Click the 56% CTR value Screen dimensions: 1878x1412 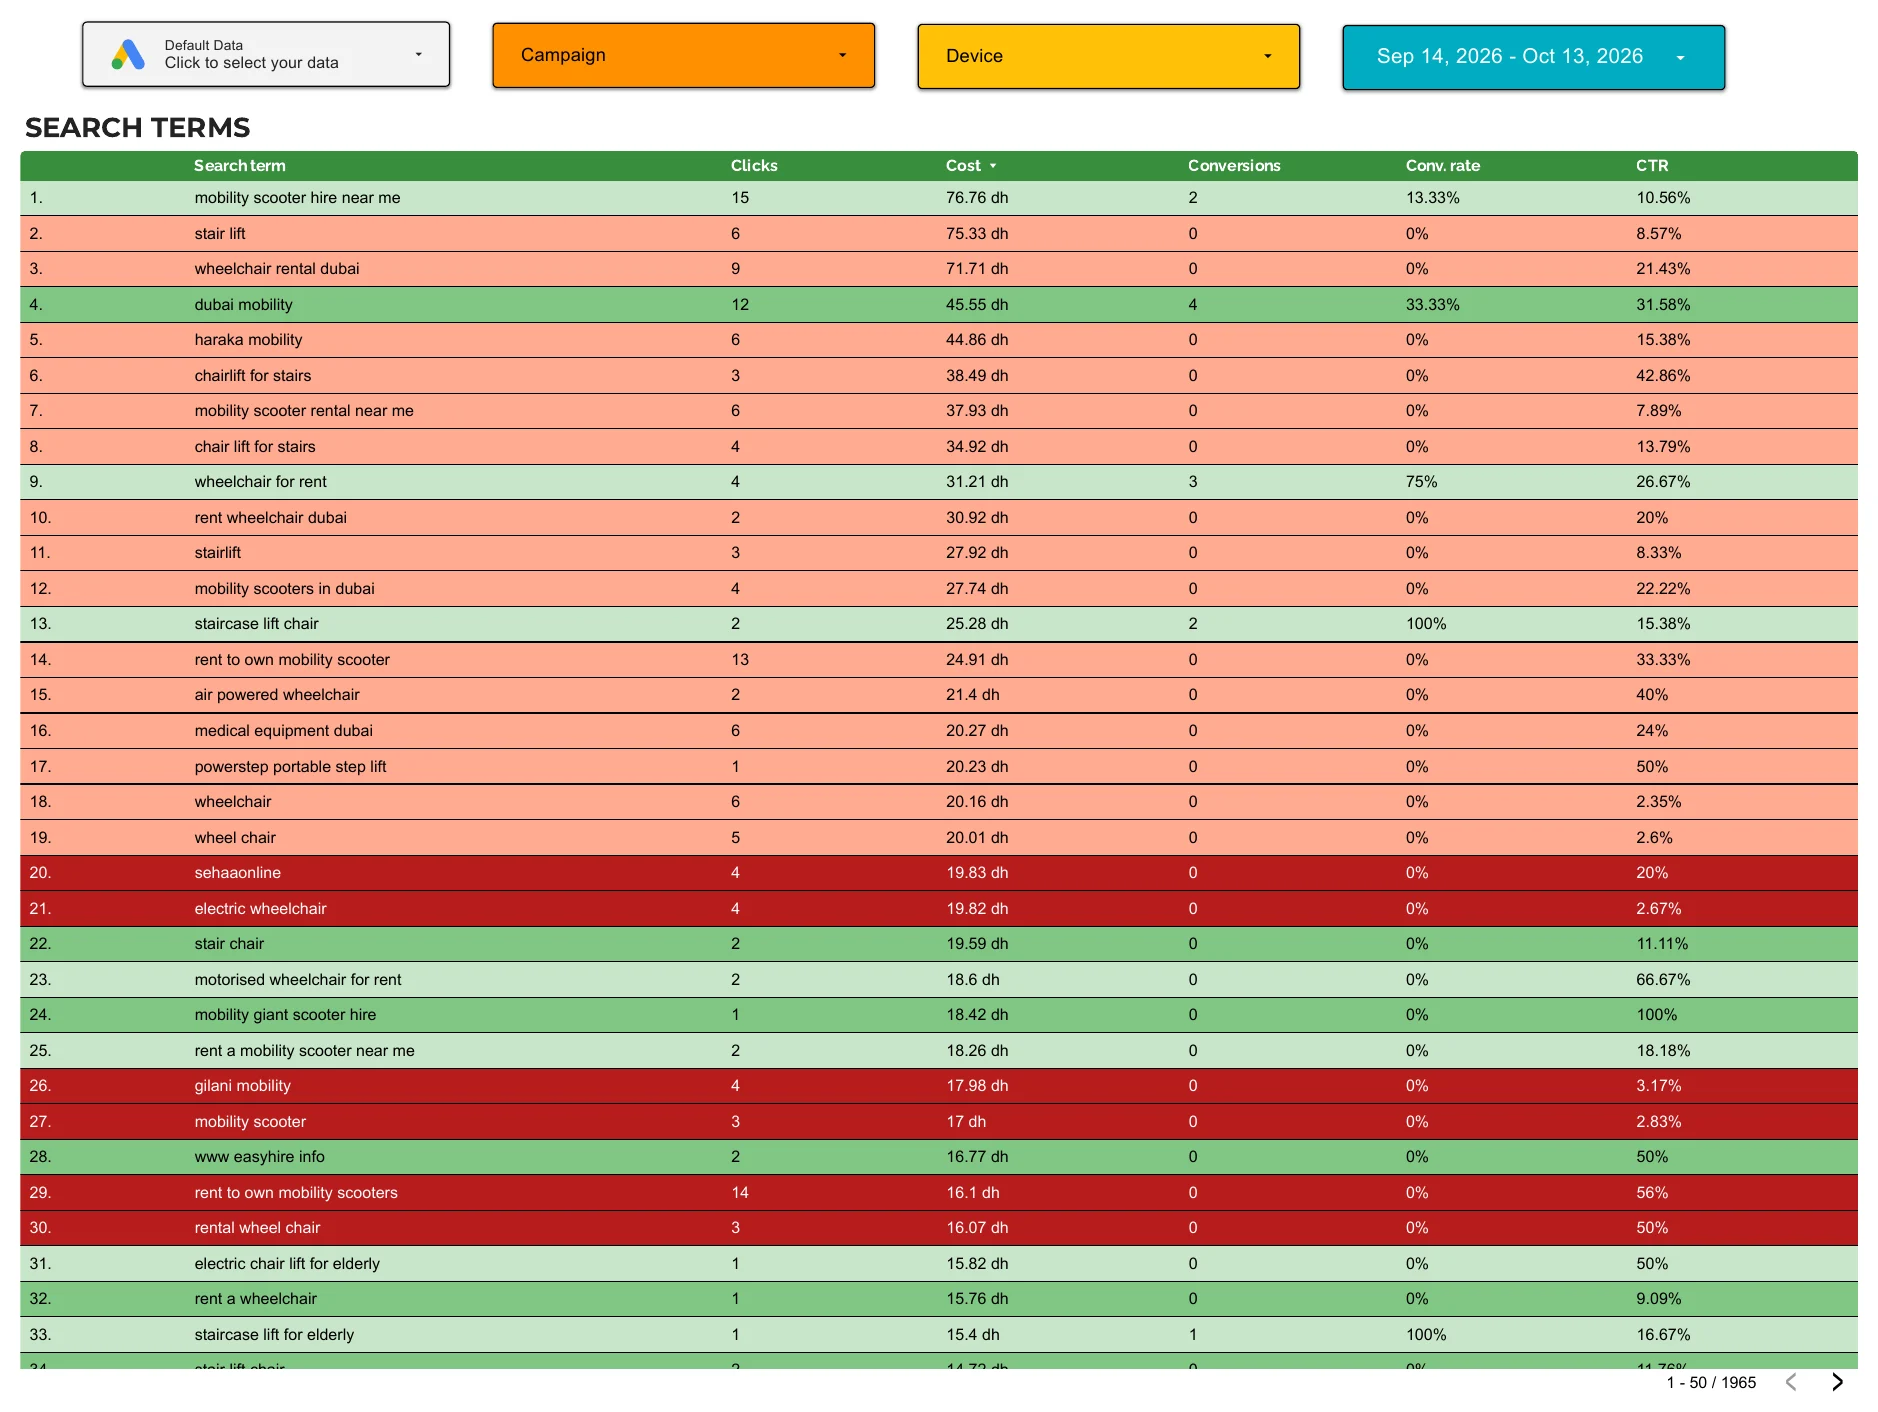[1652, 1193]
